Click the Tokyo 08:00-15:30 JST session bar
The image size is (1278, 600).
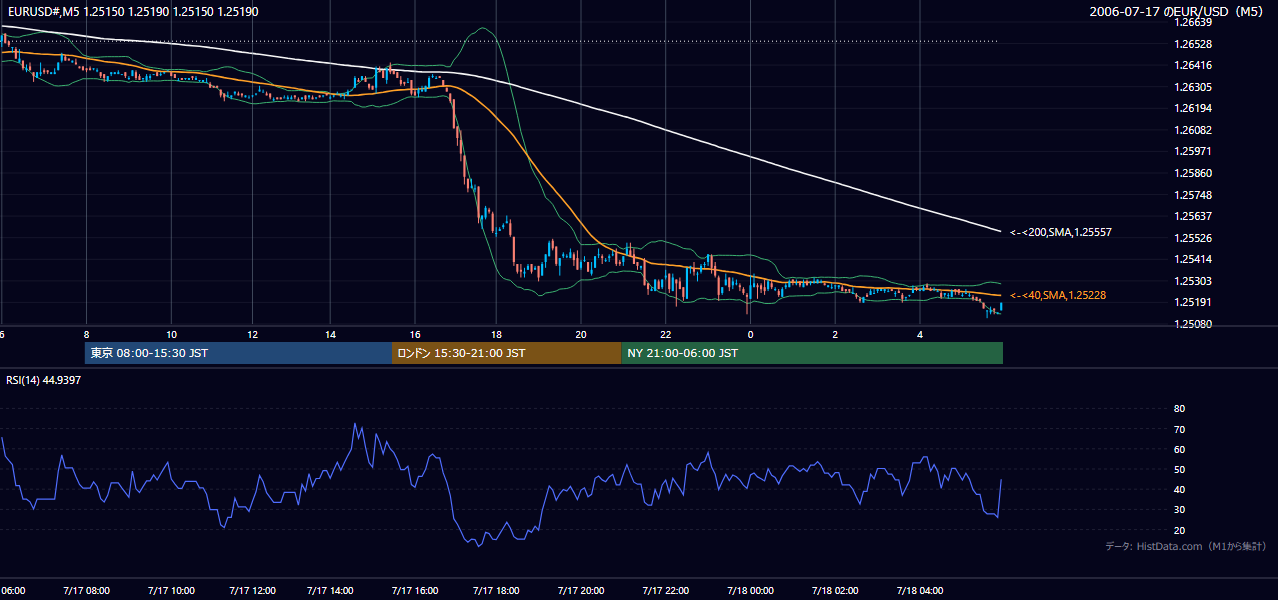238,353
